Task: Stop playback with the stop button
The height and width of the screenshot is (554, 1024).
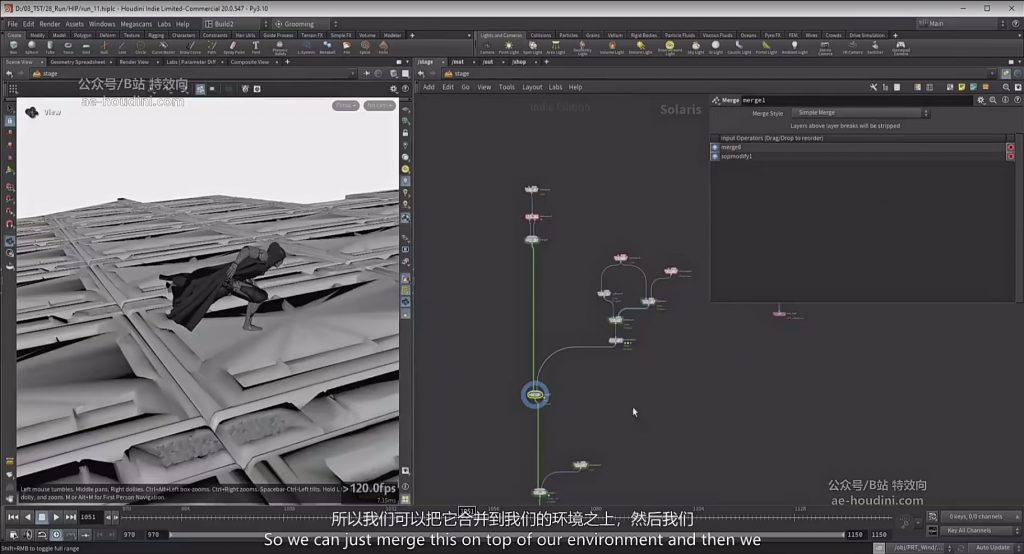Action: (42, 517)
